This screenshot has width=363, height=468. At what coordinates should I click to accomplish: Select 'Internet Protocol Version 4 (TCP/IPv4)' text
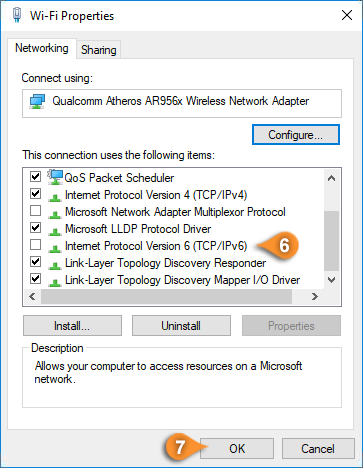pos(156,195)
